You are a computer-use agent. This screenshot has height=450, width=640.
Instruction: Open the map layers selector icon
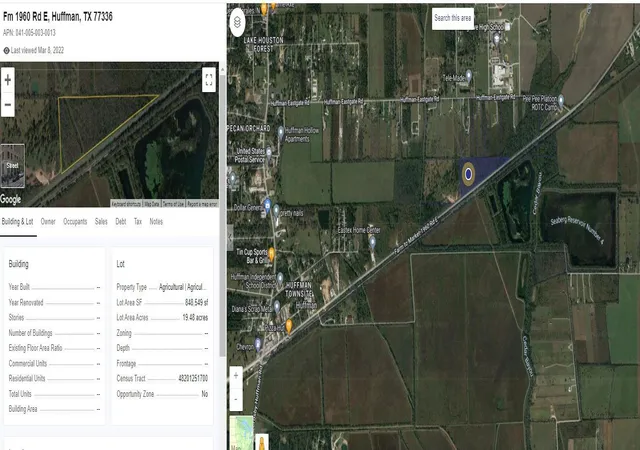238,22
